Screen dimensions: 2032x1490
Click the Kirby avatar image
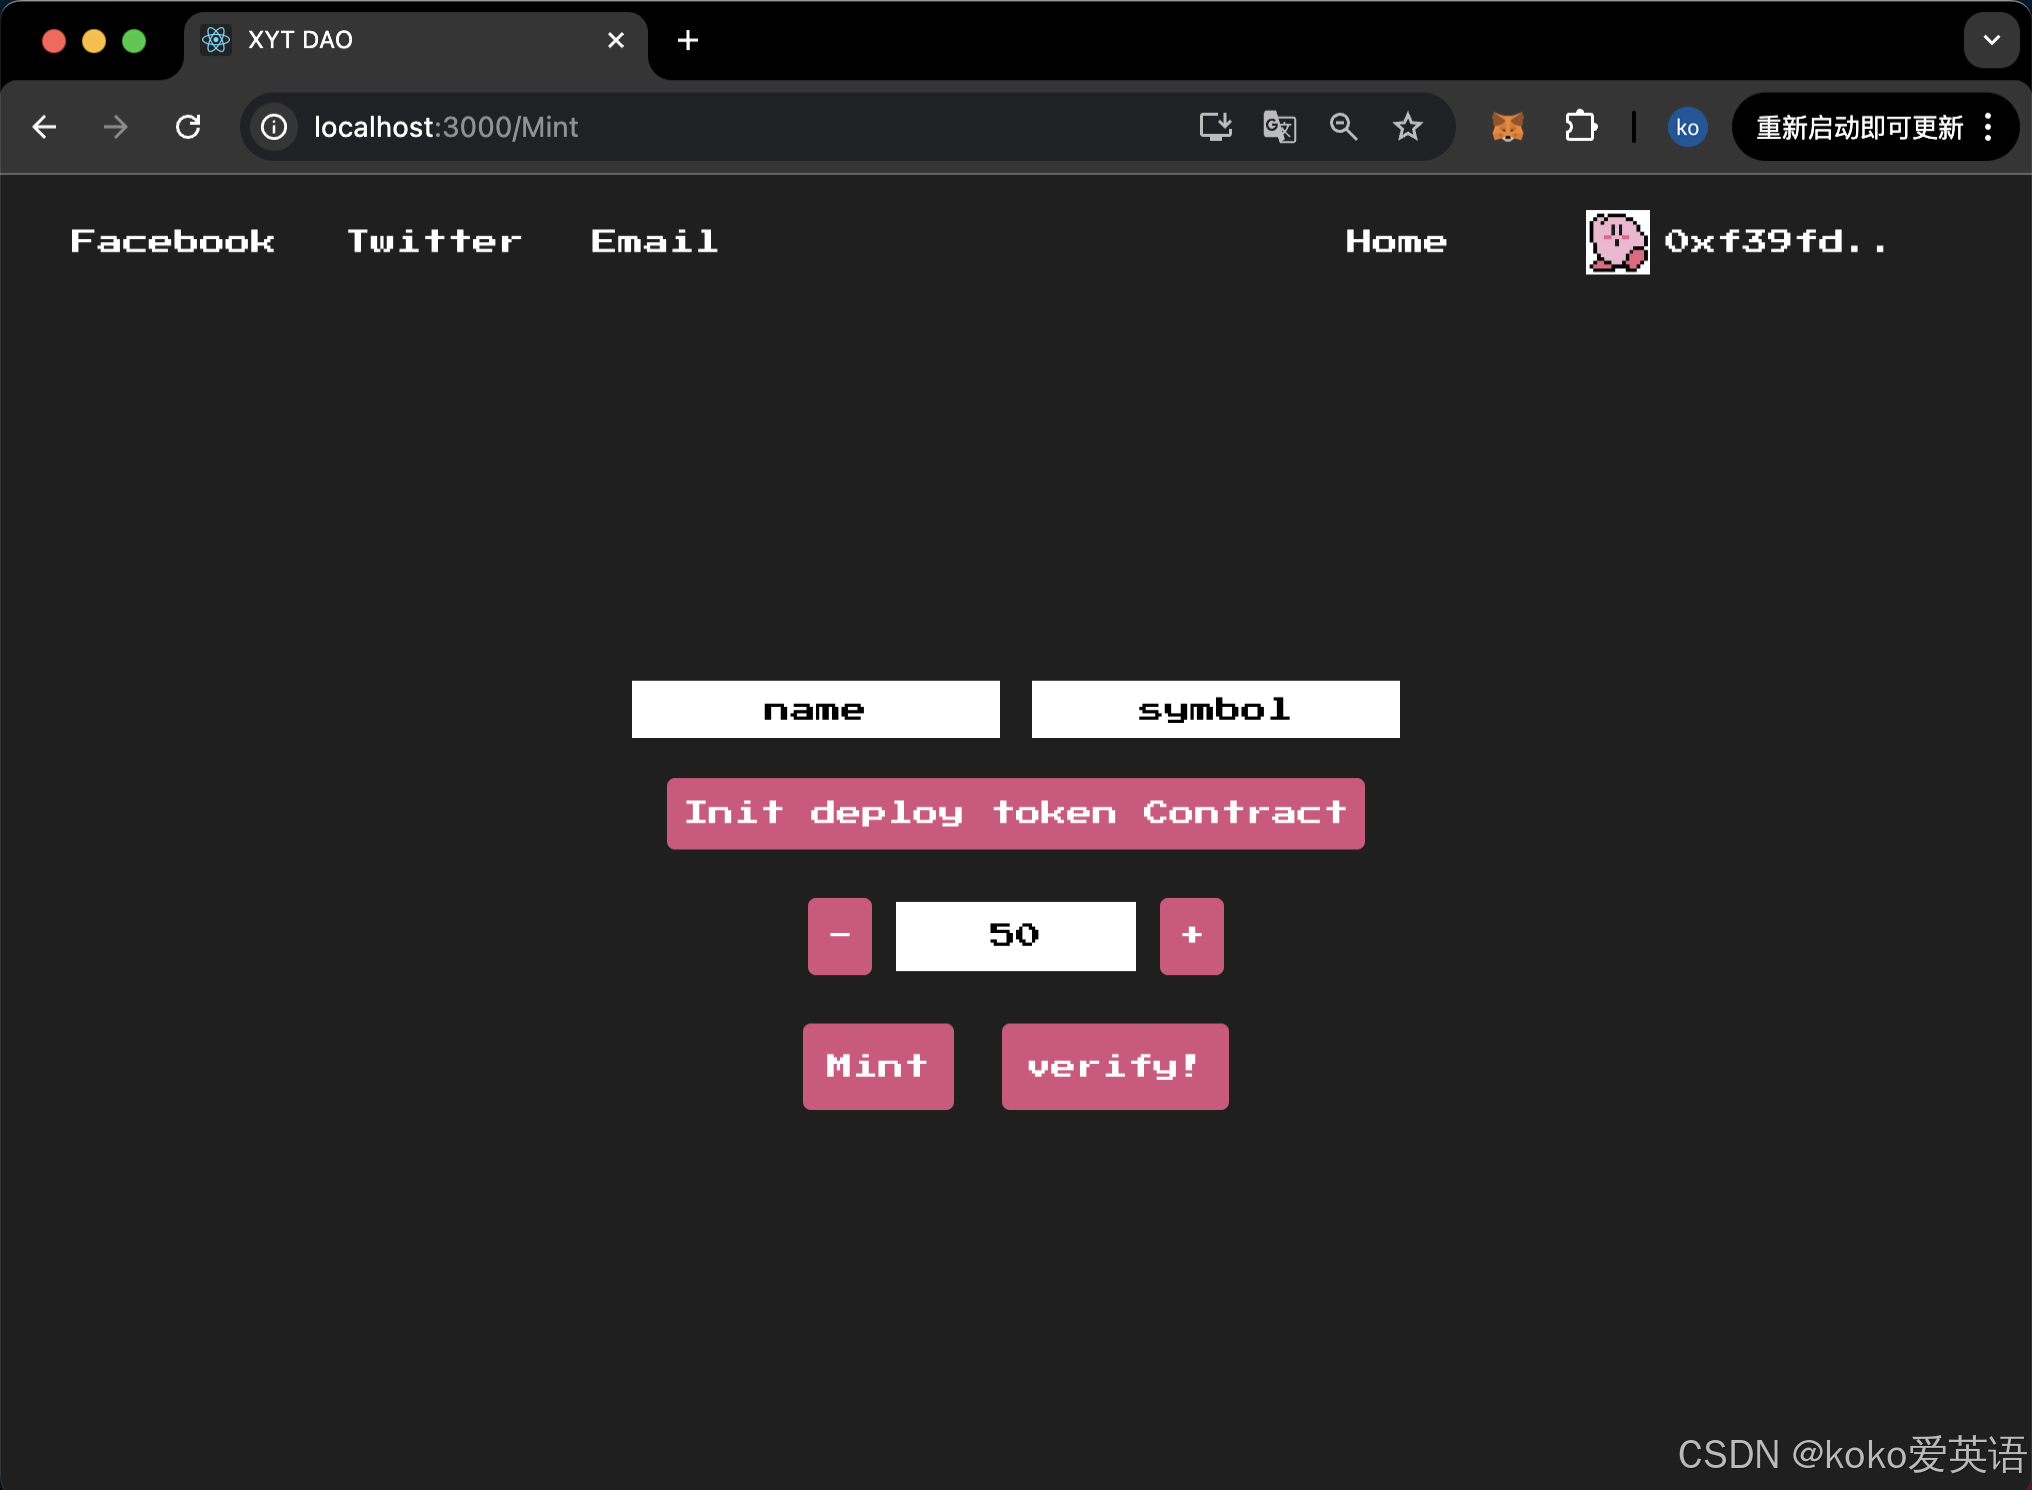(1617, 242)
